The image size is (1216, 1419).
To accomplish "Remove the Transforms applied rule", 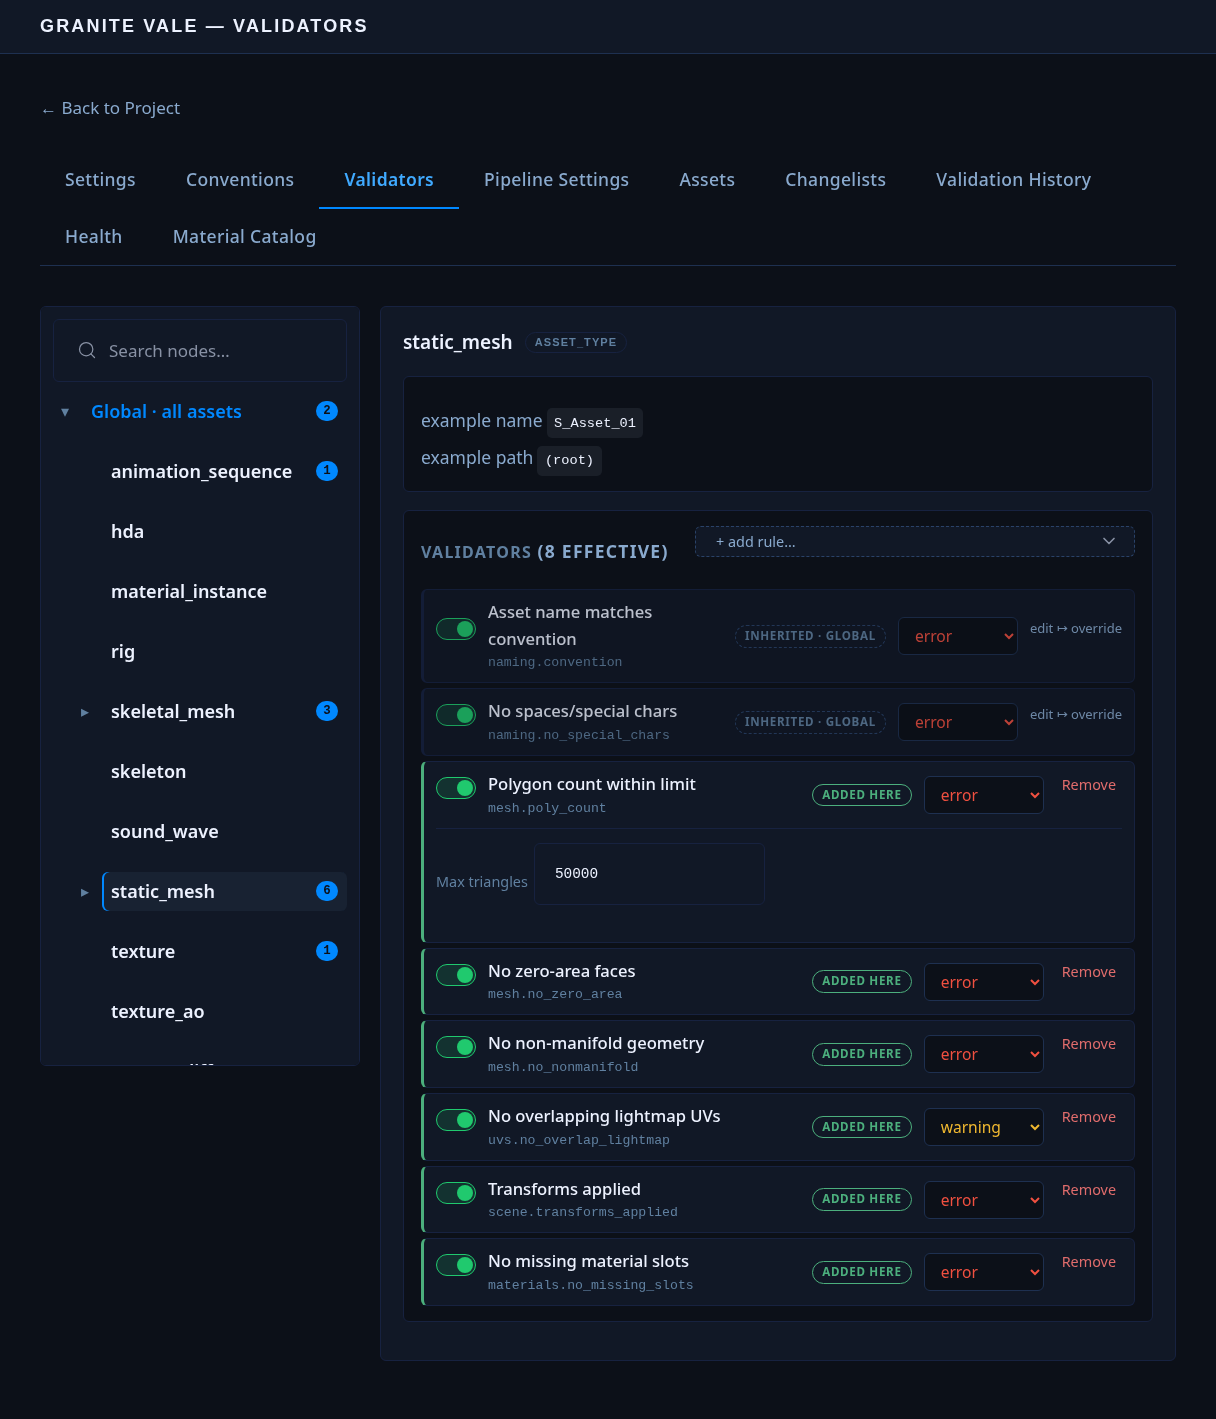I will click(1089, 1190).
